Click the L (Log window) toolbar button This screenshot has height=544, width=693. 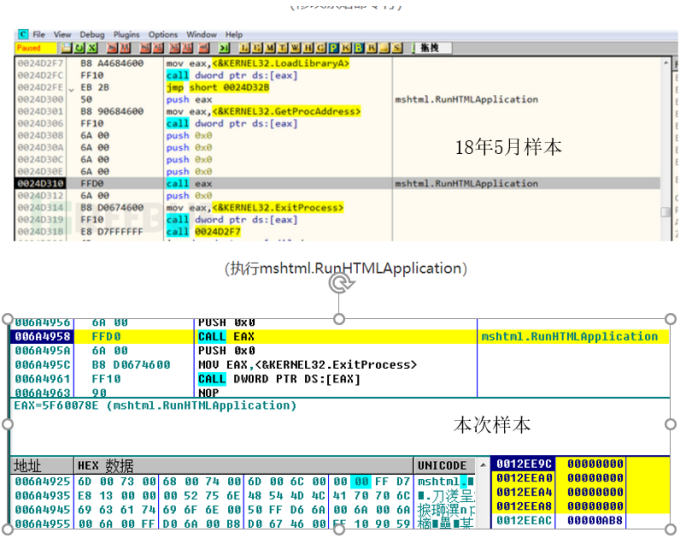click(x=243, y=47)
